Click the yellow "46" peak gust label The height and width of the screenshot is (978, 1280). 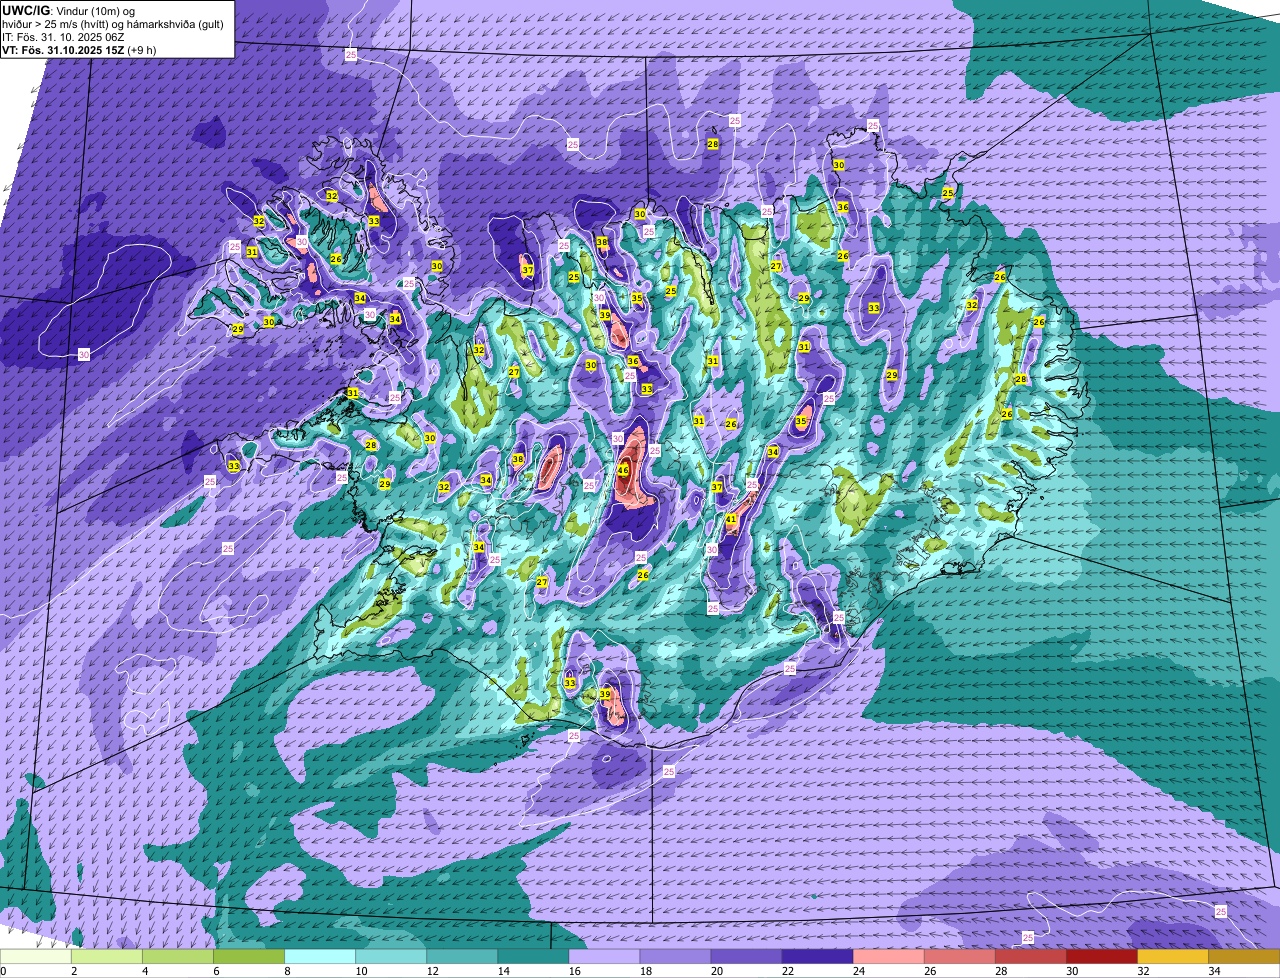[x=623, y=470]
